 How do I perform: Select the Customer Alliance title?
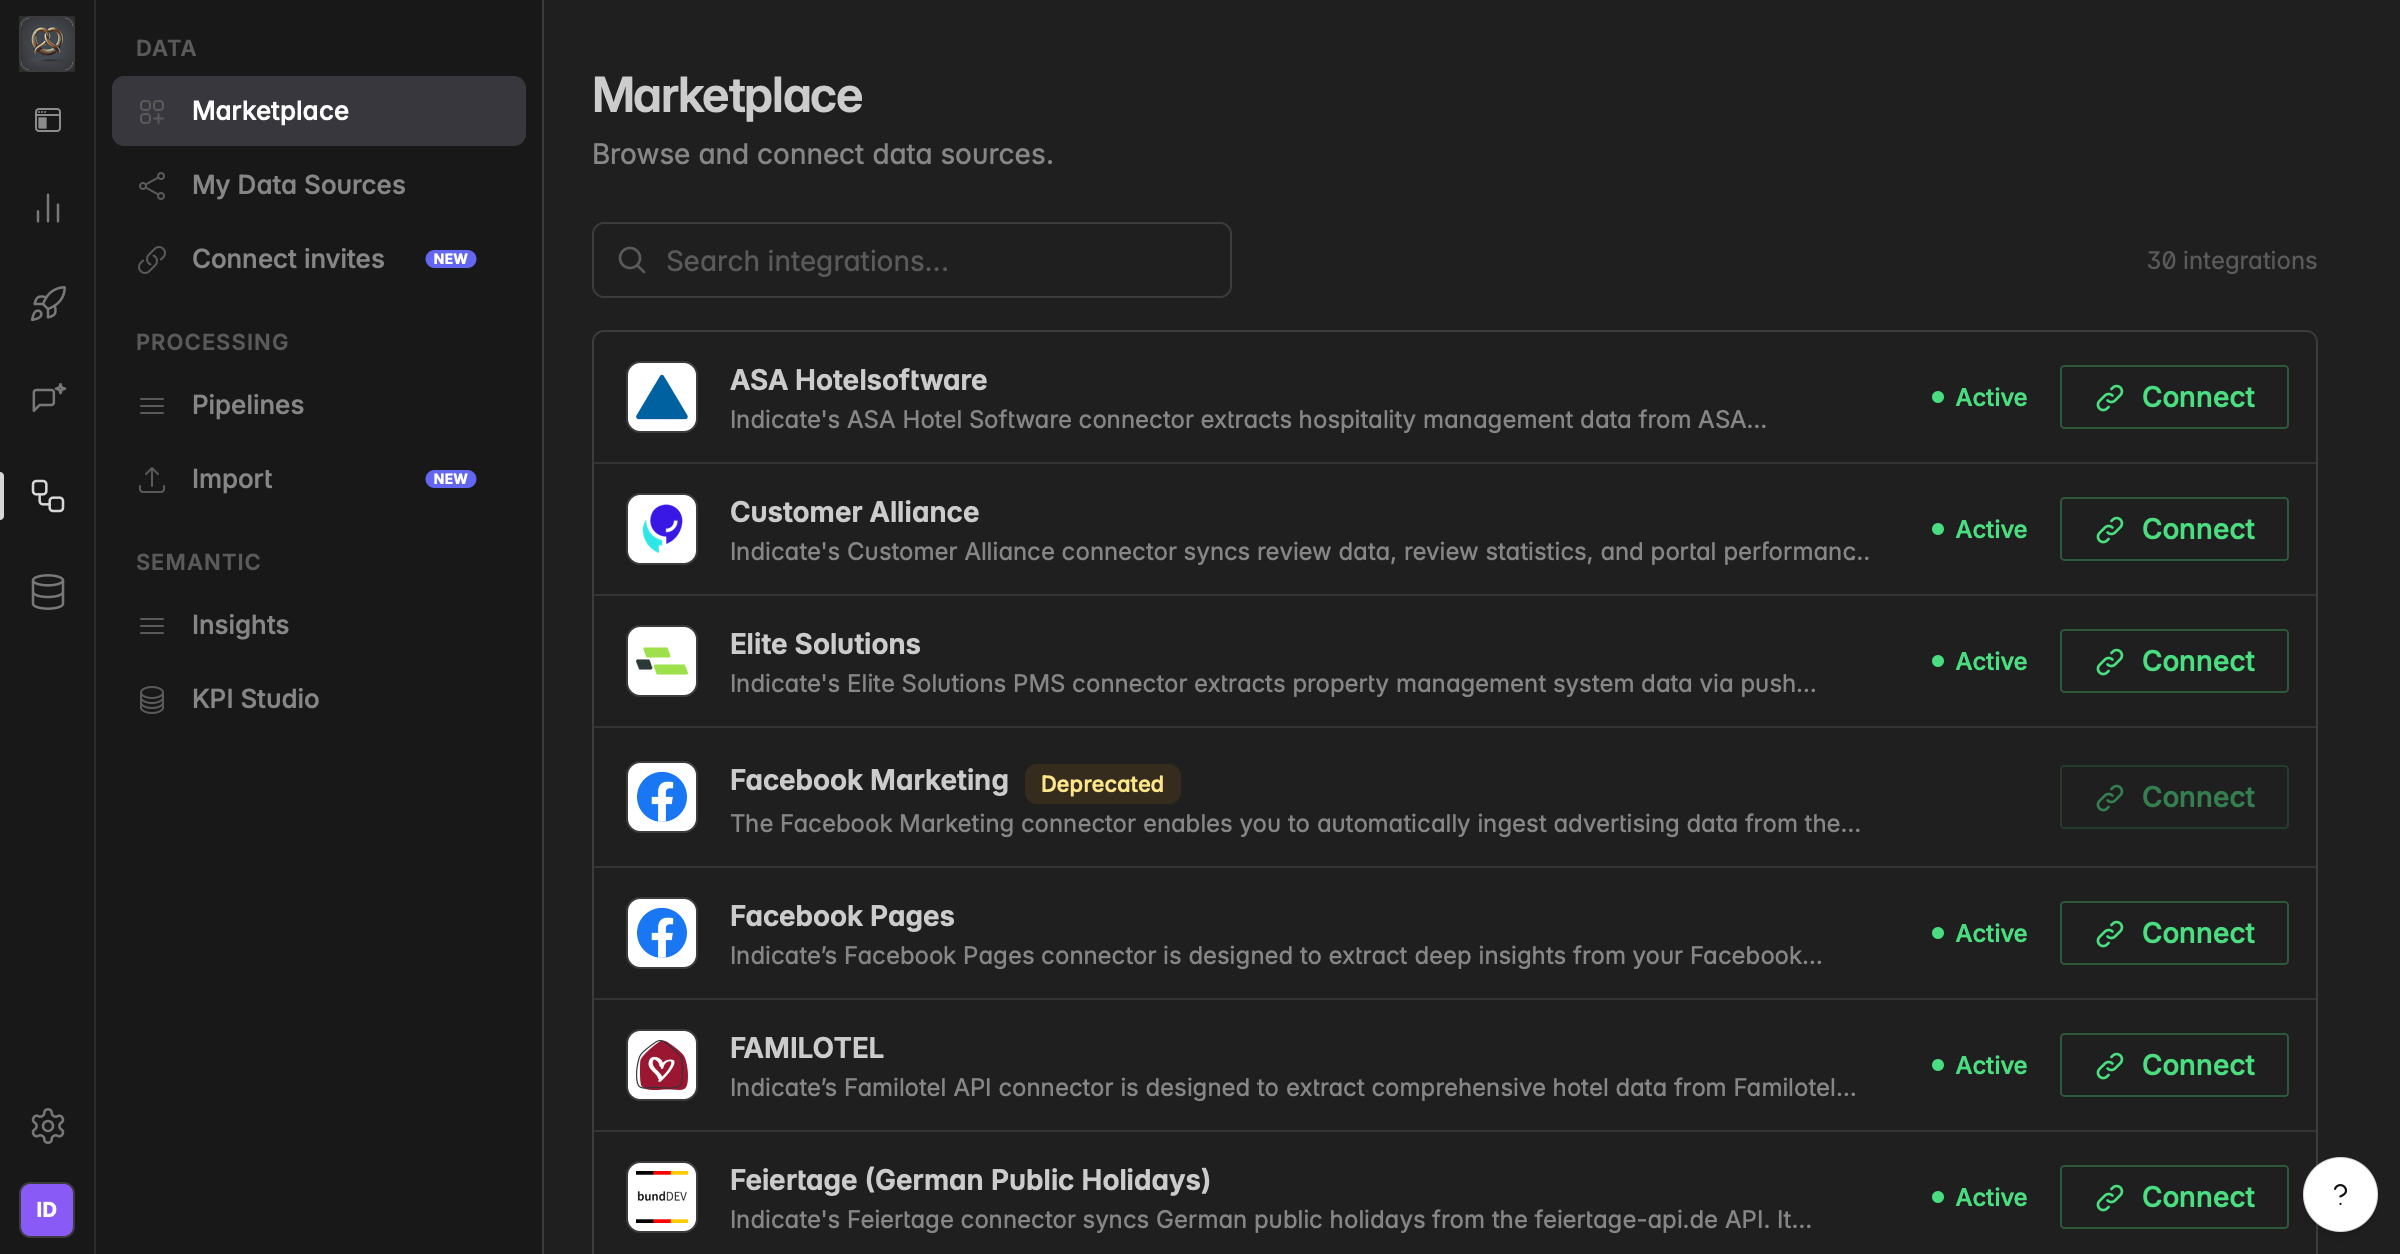854,512
